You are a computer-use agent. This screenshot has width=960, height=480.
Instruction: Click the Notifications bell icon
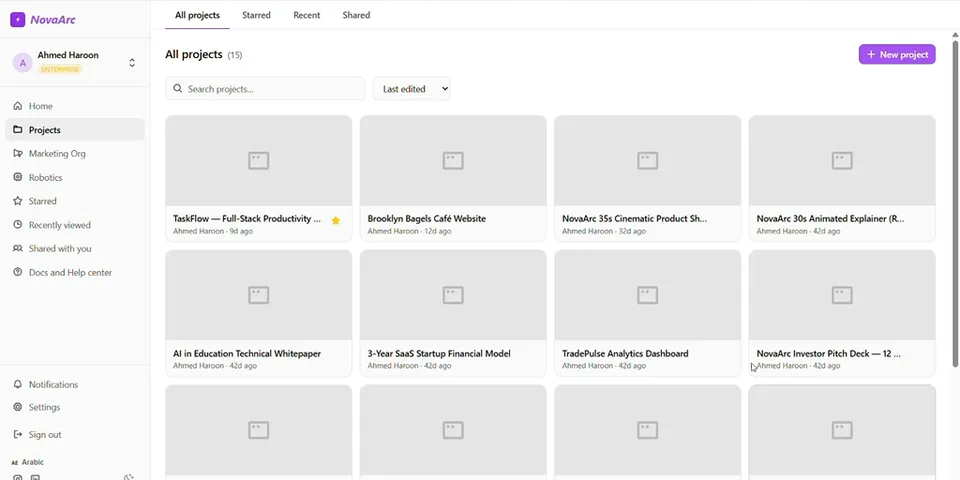pos(18,384)
